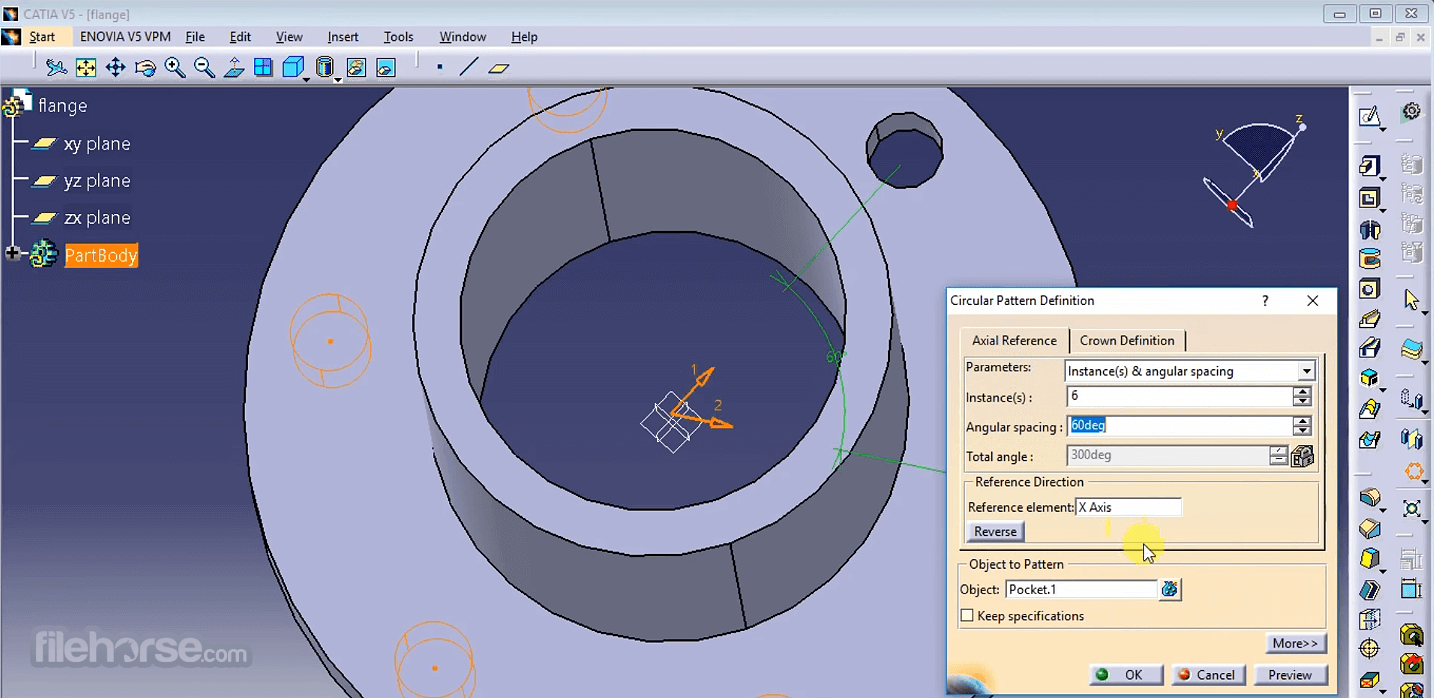Select the Pad tool icon
The image size is (1434, 698).
coord(1369,166)
